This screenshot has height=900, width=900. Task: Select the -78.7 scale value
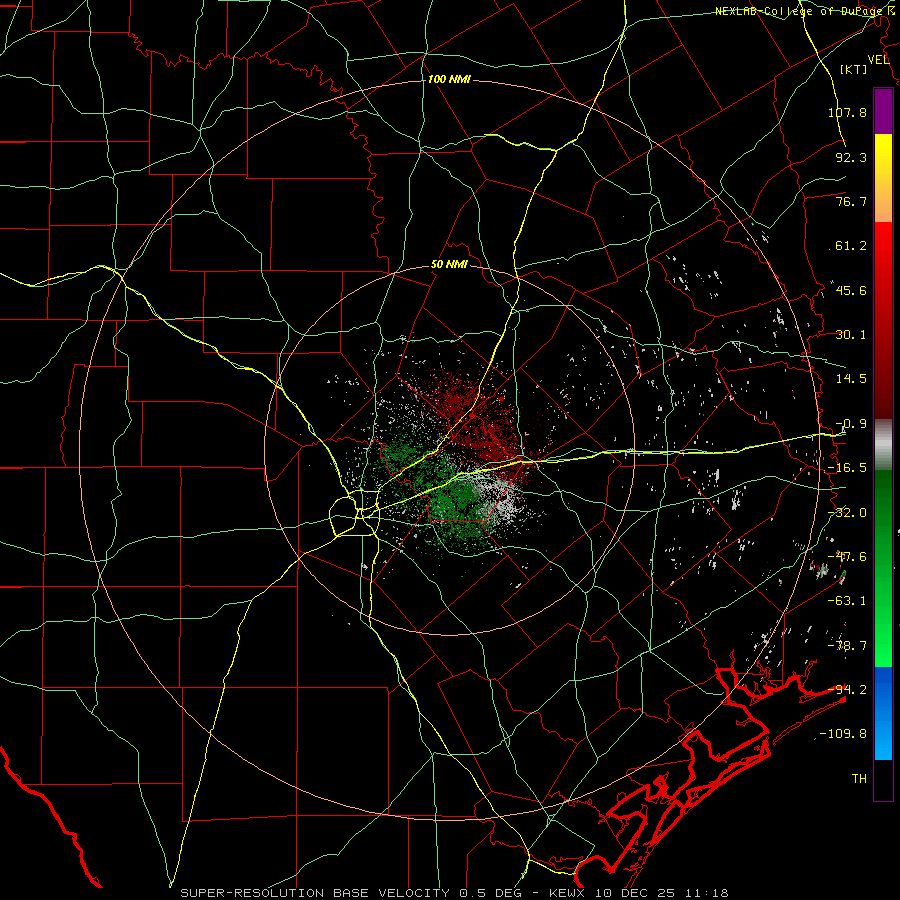847,646
